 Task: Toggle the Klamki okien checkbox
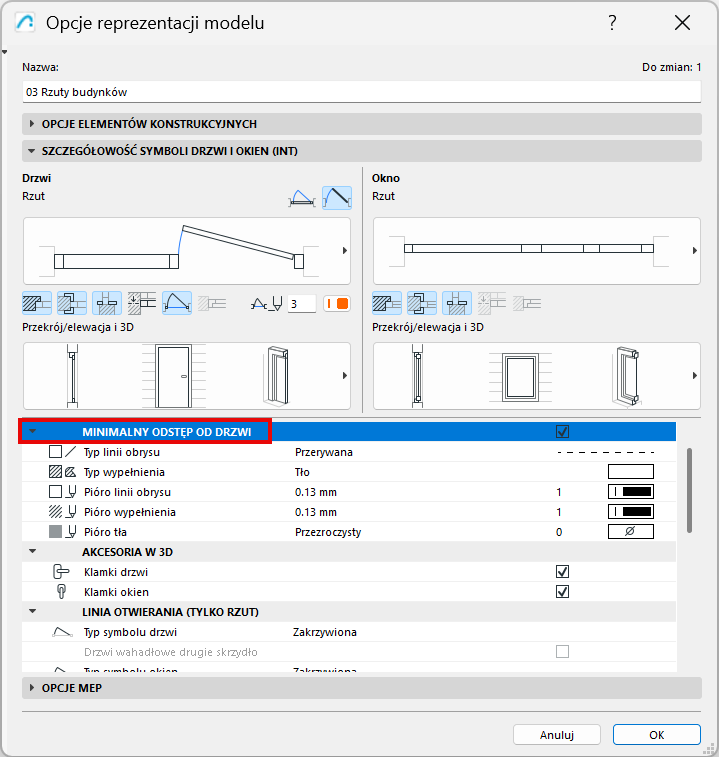pyautogui.click(x=563, y=591)
